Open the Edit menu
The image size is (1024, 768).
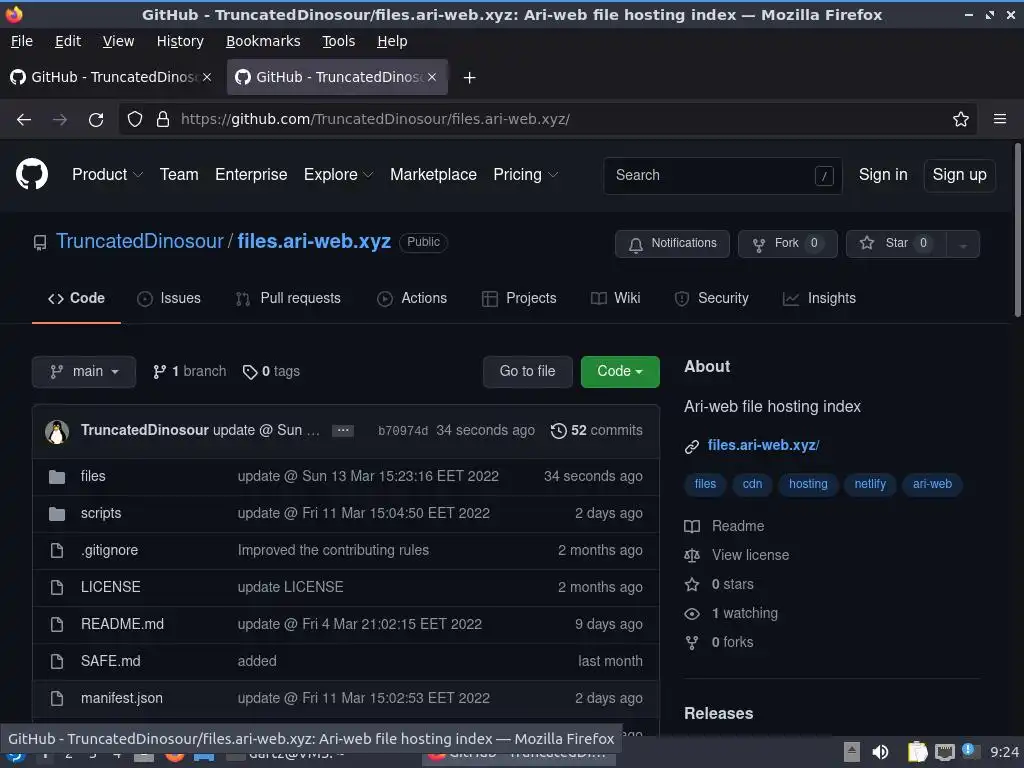68,41
